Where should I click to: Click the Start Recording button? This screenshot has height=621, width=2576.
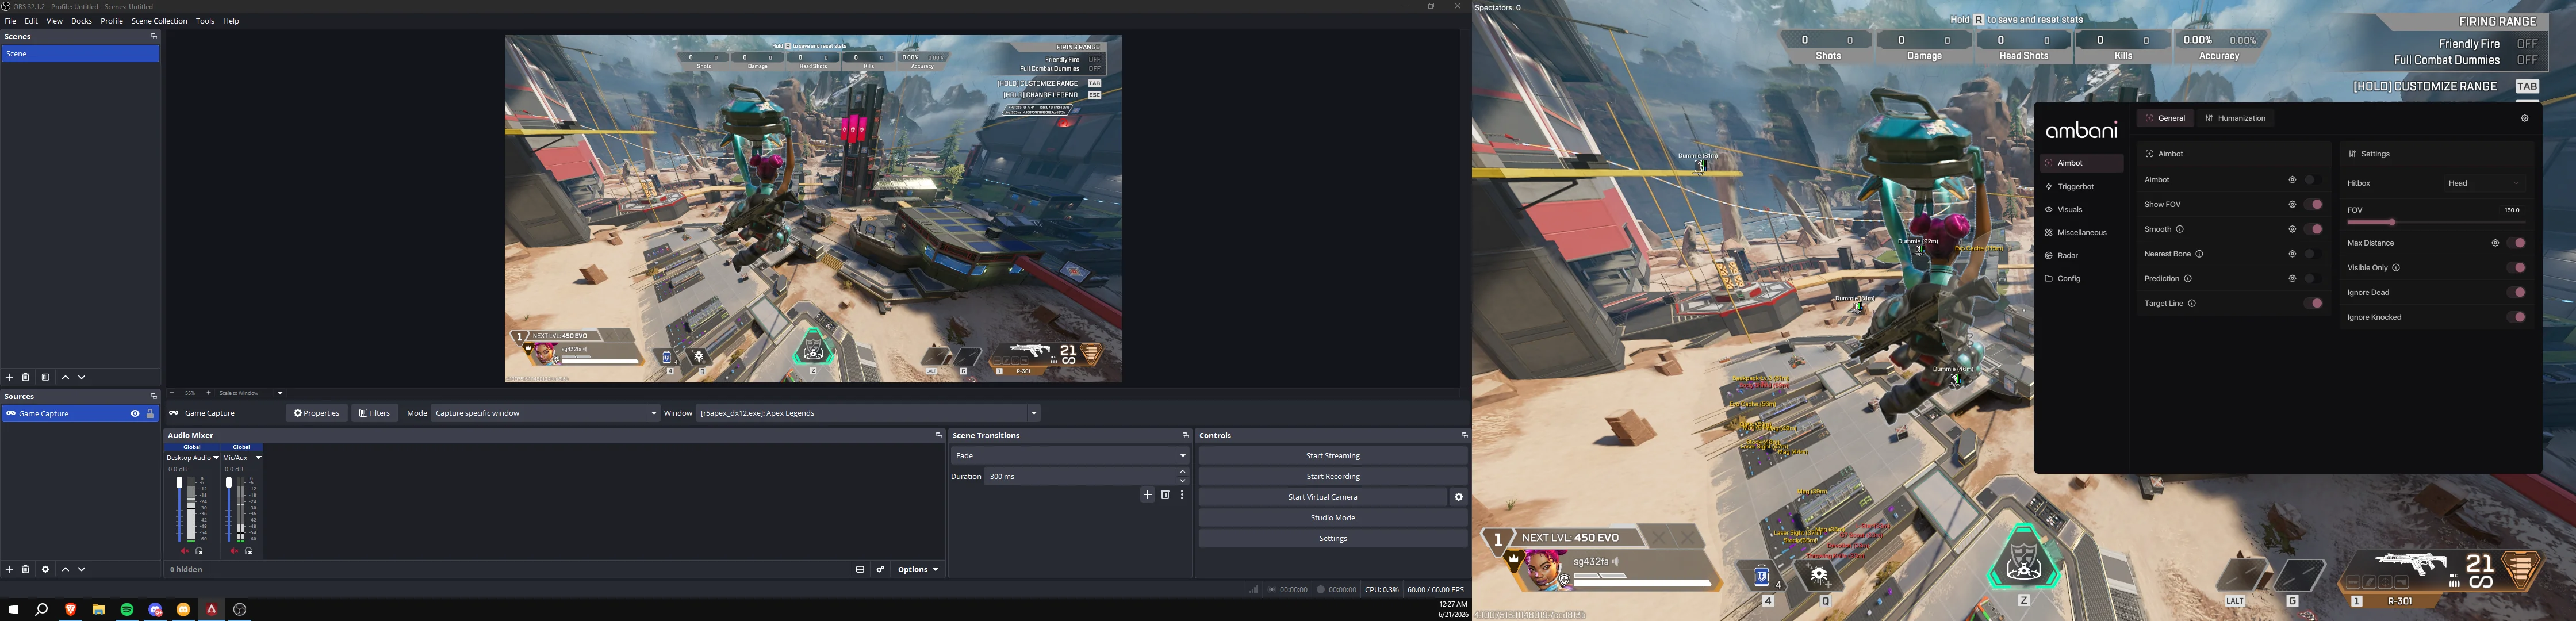point(1333,476)
